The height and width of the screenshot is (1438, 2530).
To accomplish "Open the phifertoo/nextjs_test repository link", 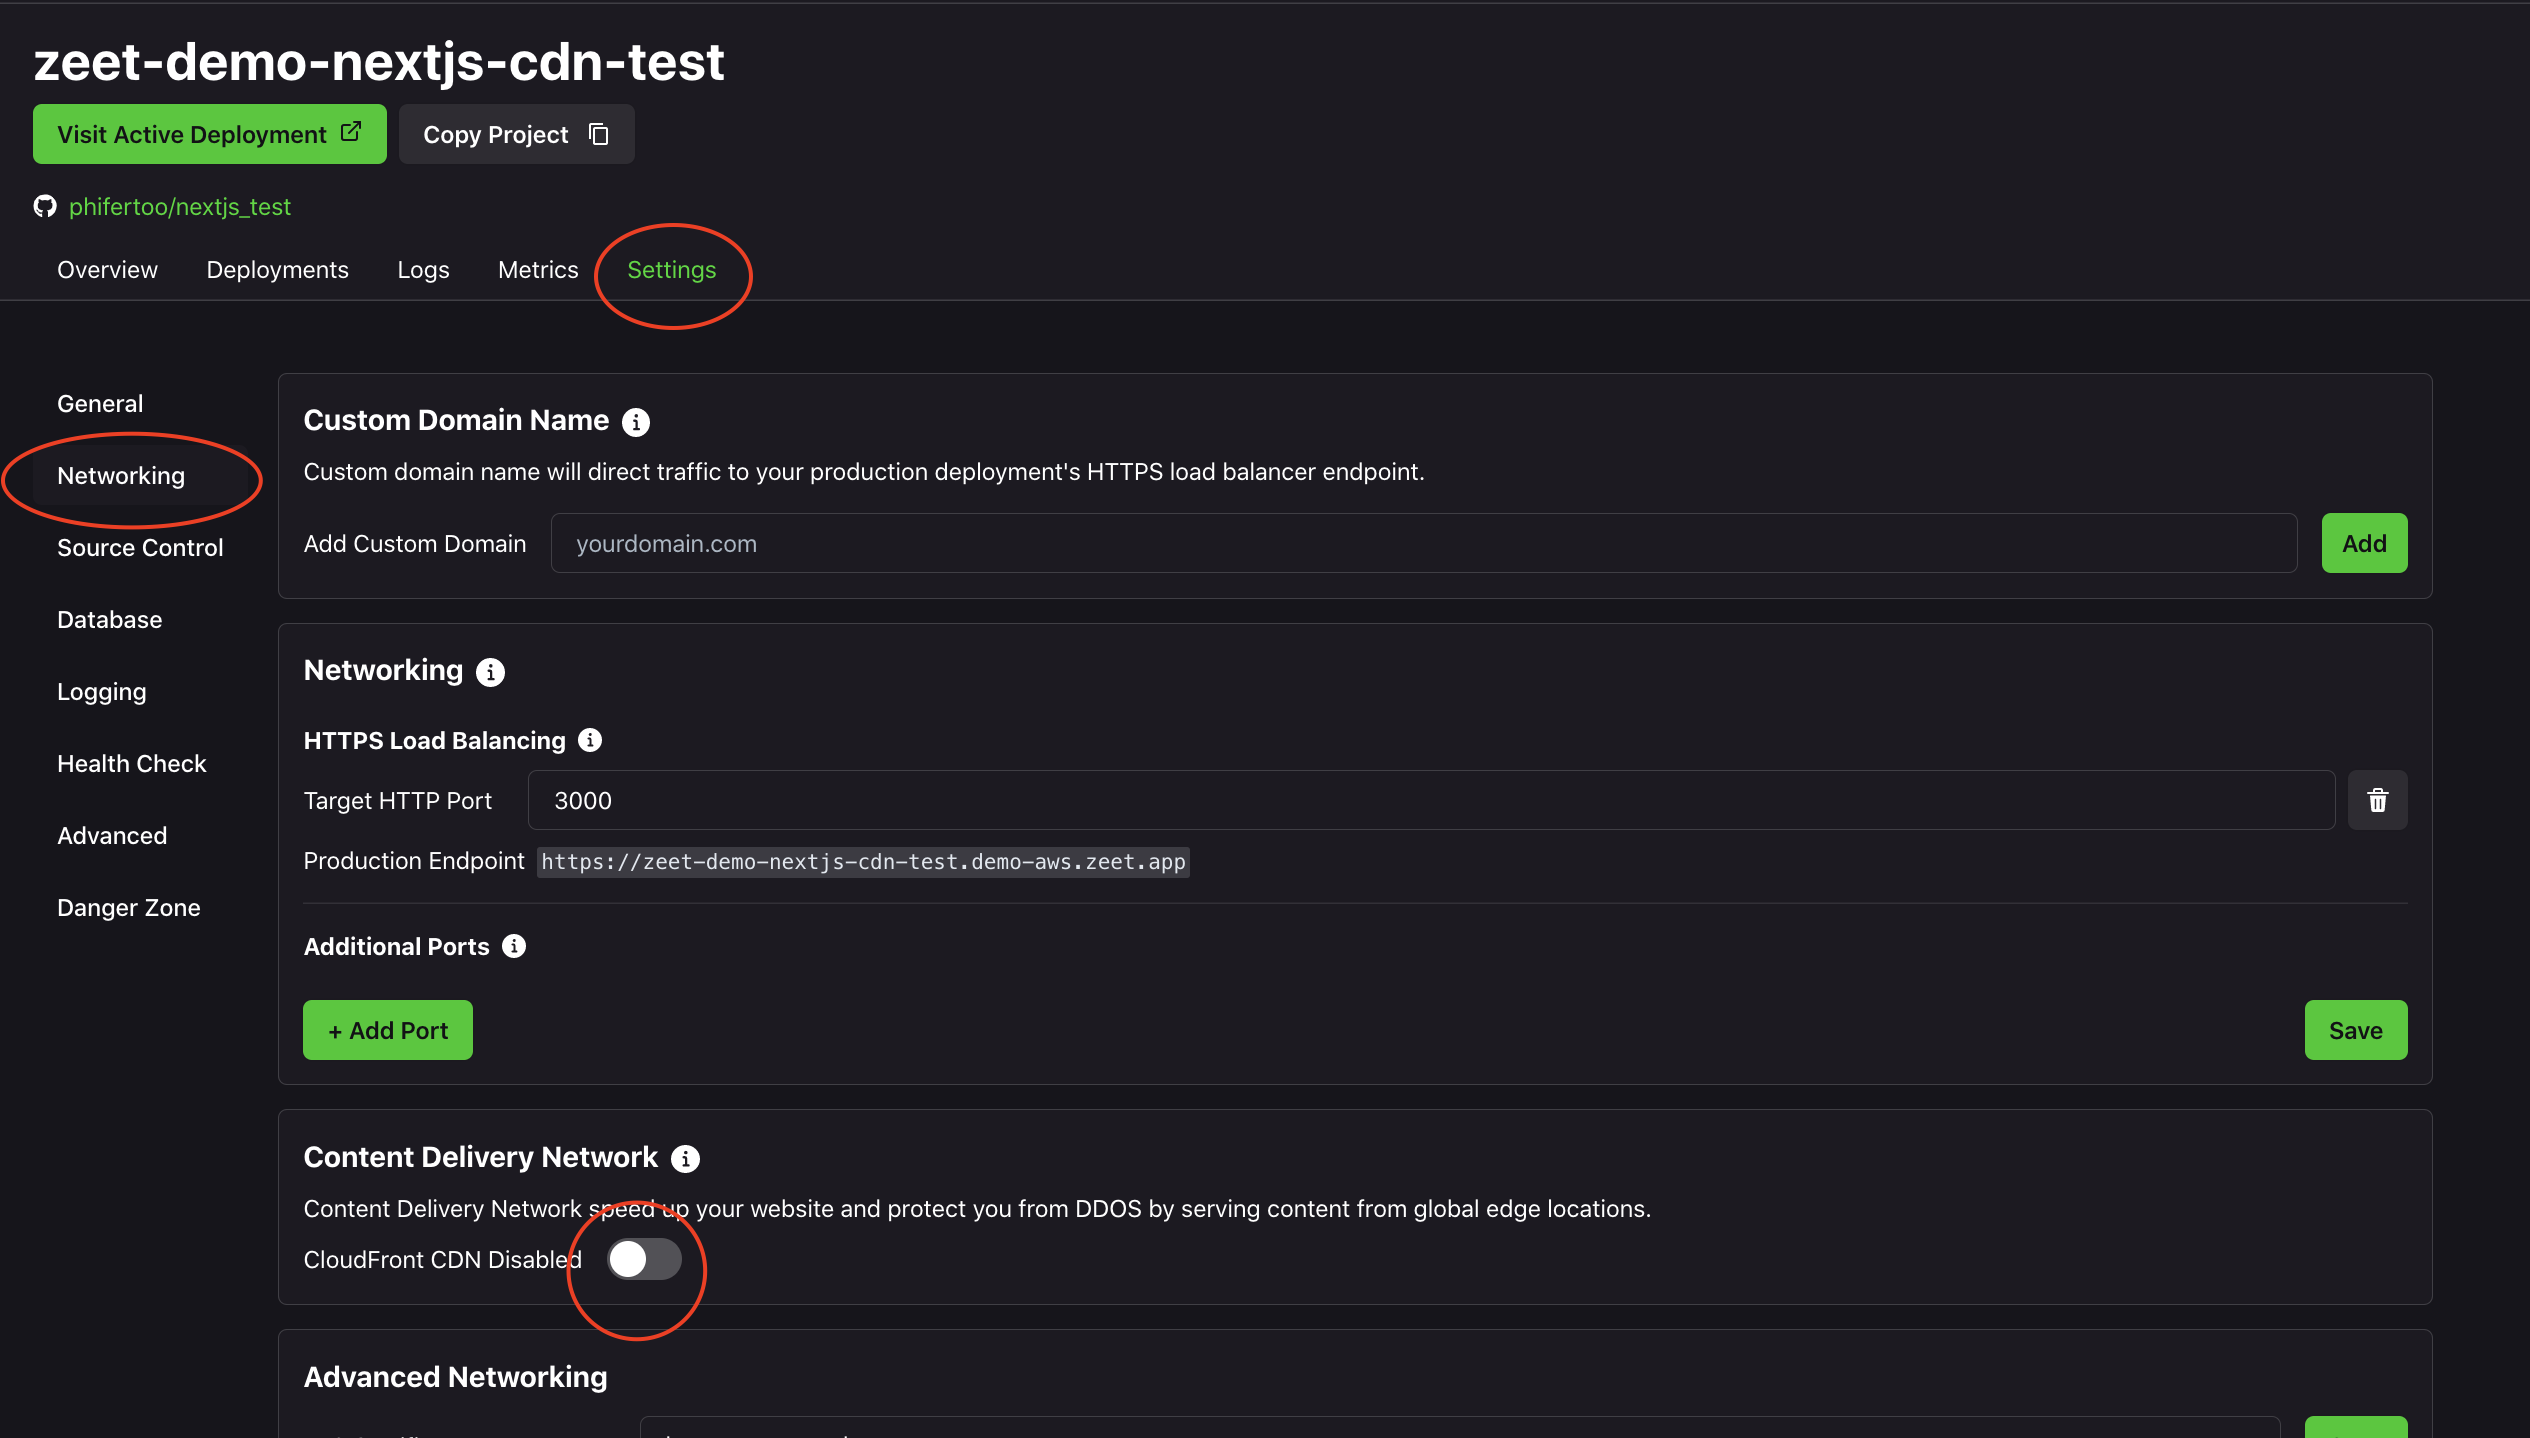I will coord(180,206).
